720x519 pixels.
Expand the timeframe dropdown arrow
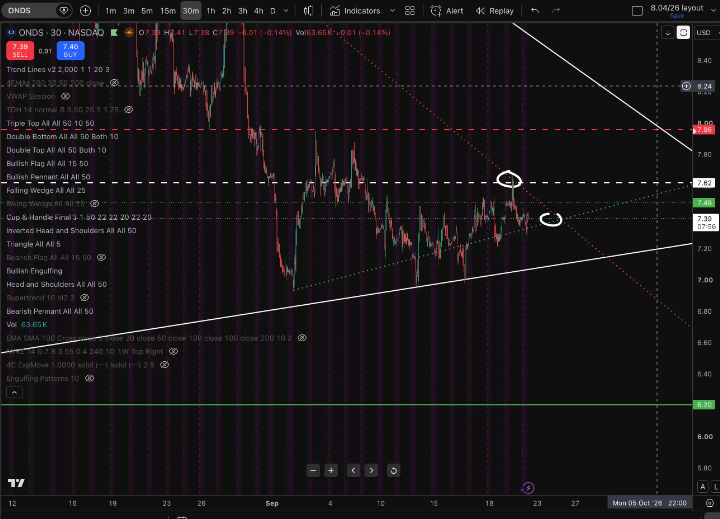point(286,11)
